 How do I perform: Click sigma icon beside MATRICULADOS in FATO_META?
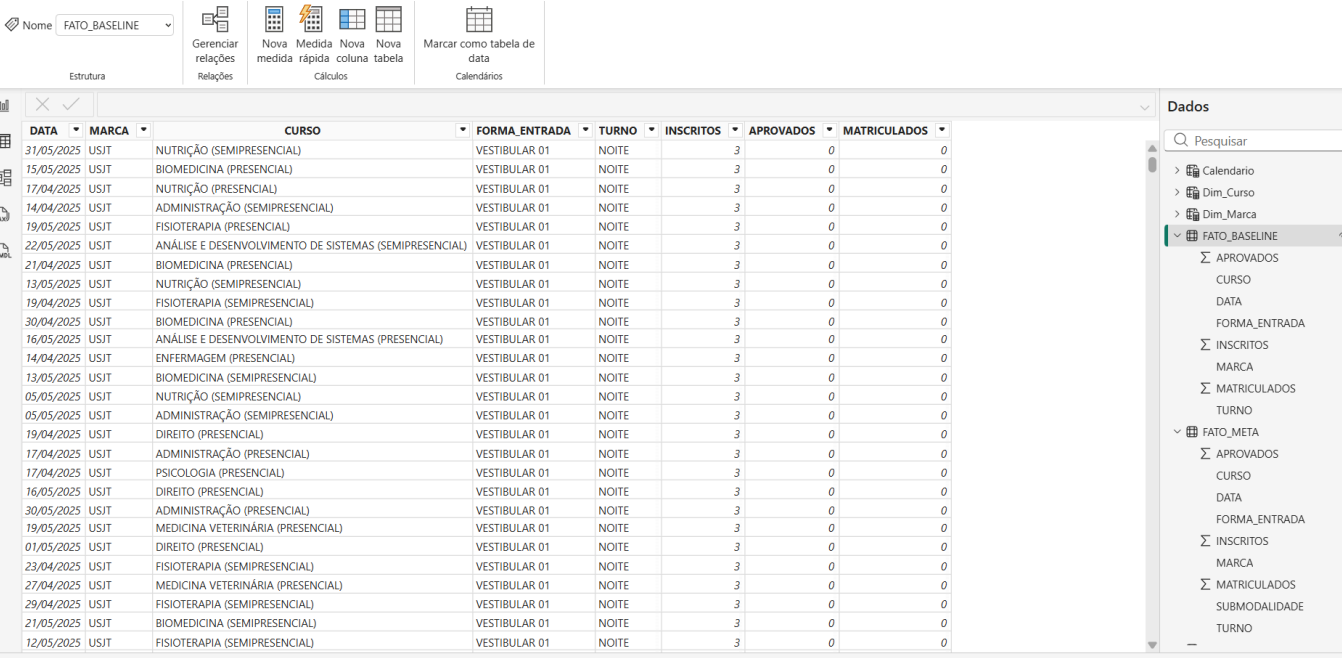tap(1205, 585)
